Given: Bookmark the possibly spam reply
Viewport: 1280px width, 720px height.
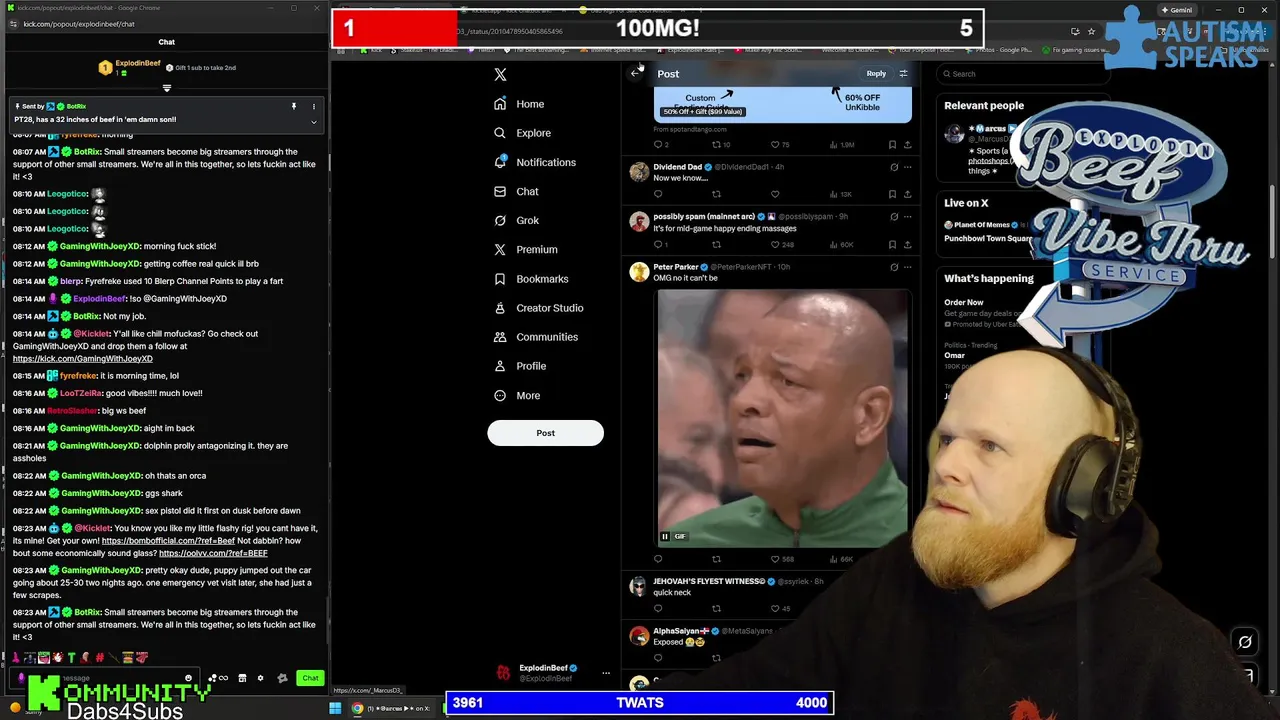Looking at the screenshot, I should [892, 244].
